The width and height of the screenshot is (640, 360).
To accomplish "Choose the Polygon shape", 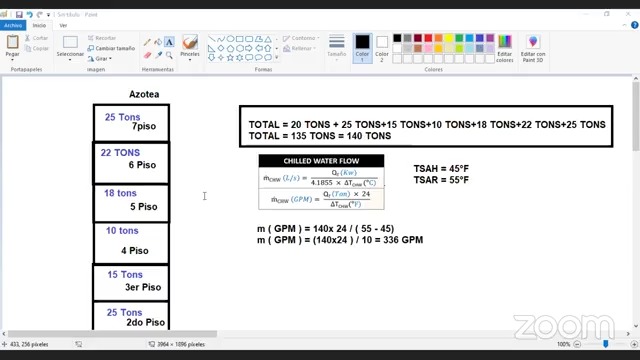I will click(259, 39).
